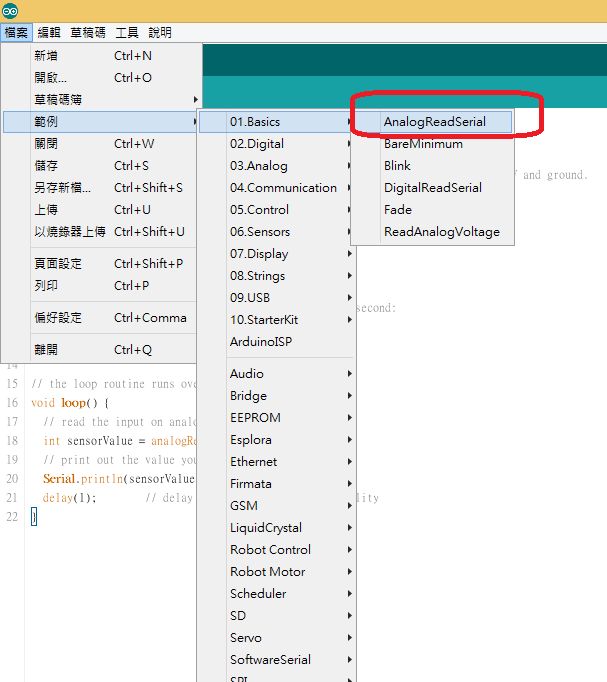Screen dimensions: 607x682
Task: Expand the GSM library examples
Action: click(x=277, y=506)
